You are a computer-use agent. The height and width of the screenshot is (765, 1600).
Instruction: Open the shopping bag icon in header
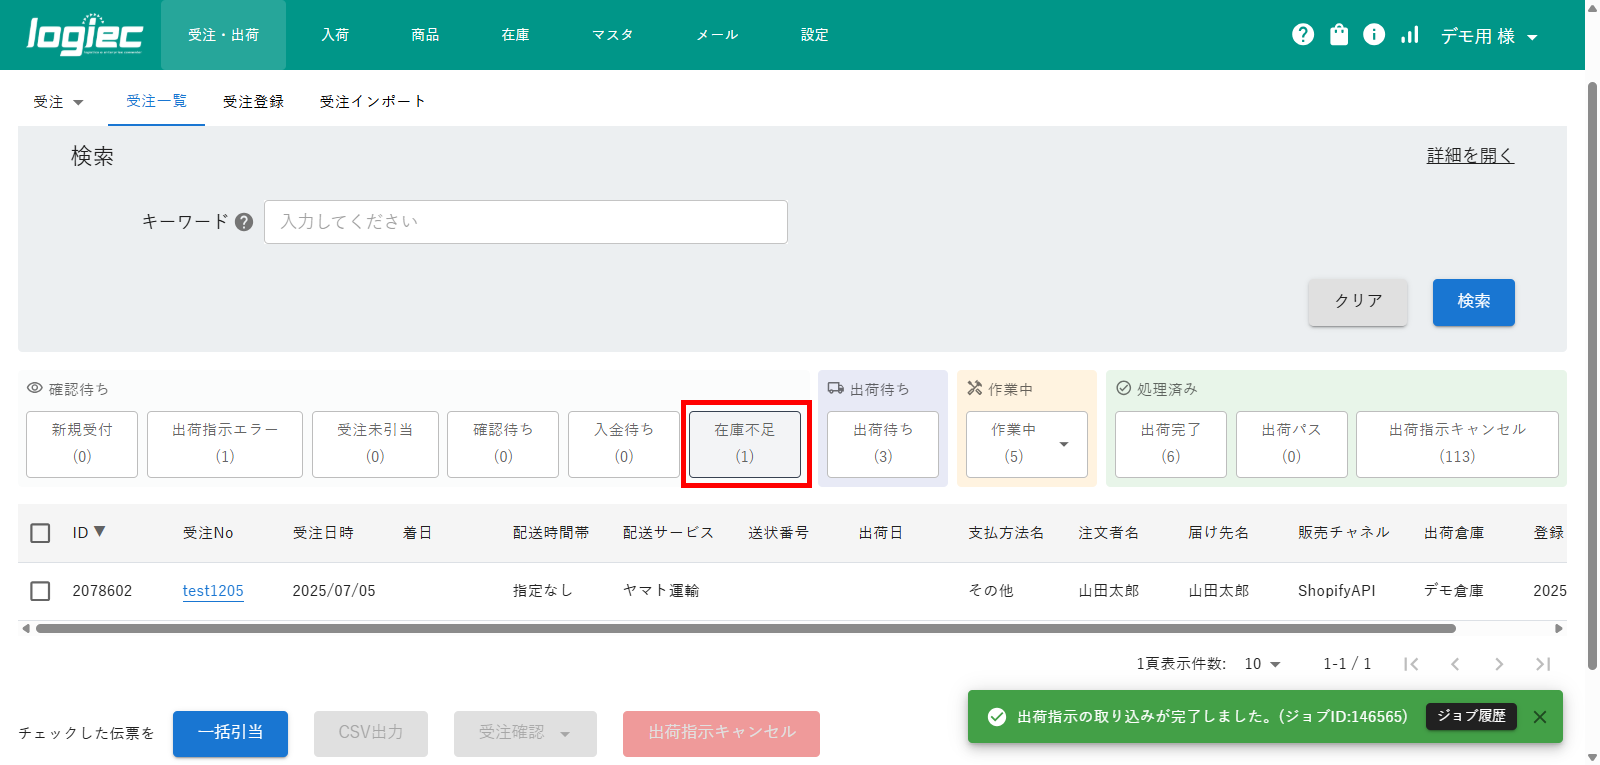[x=1339, y=35]
